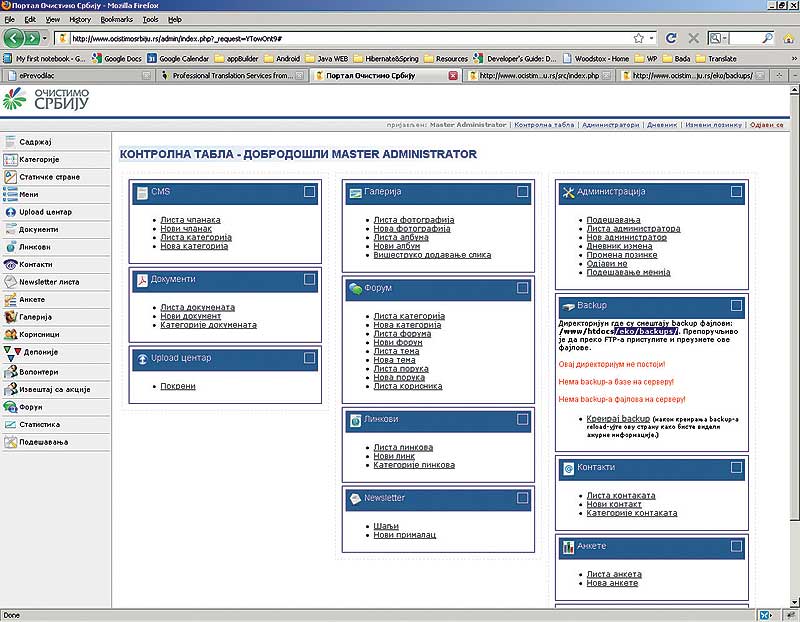Screen dimensions: 800x622
Task: Toggle the Контакти panel collapse box
Action: click(x=736, y=467)
